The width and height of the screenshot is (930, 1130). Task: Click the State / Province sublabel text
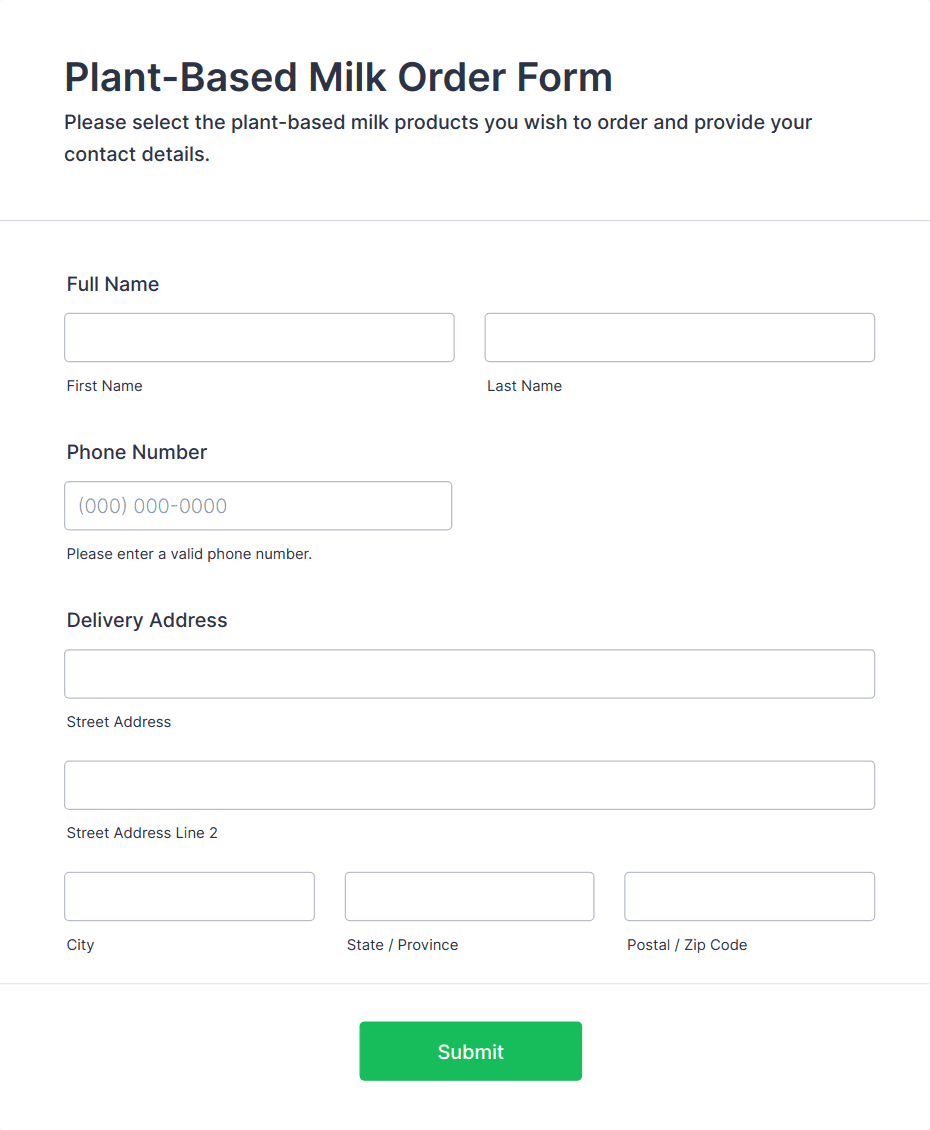402,945
